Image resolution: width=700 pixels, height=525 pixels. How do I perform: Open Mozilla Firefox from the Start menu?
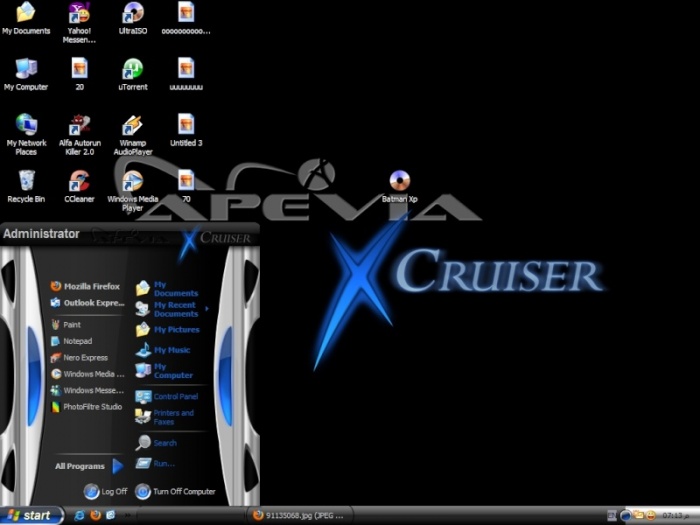pyautogui.click(x=85, y=286)
